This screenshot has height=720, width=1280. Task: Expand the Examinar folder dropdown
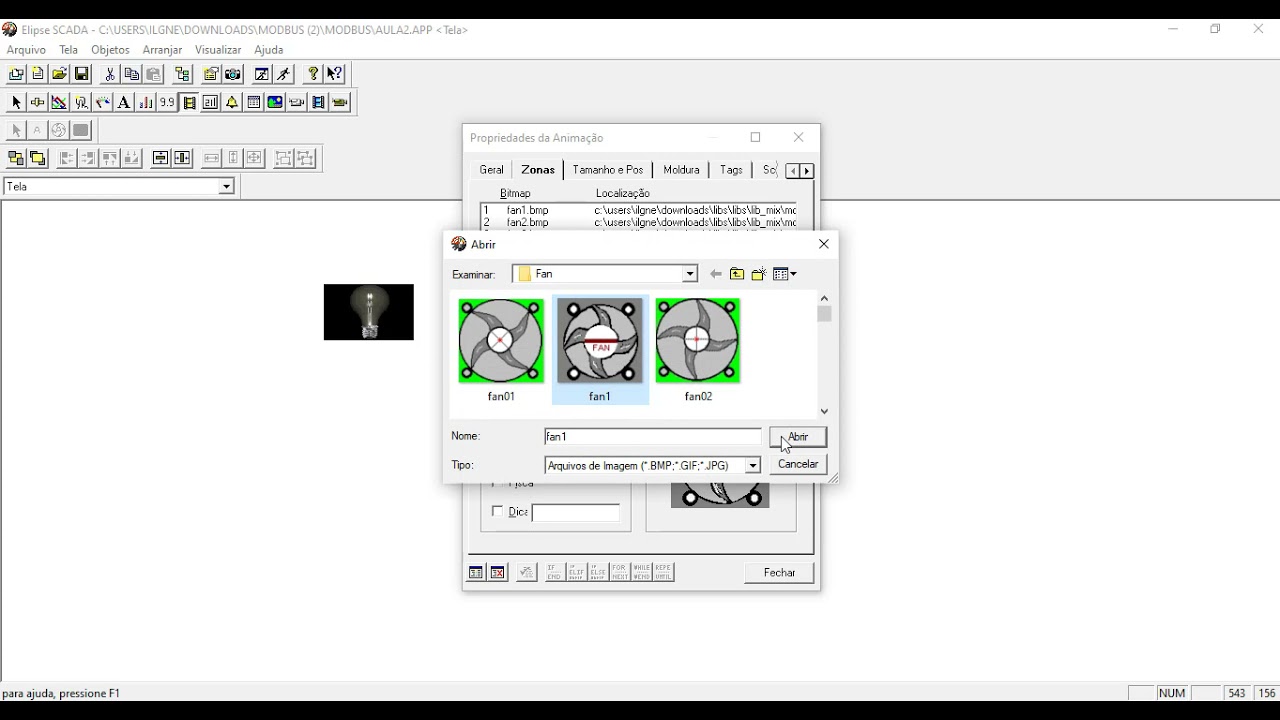[x=690, y=274]
